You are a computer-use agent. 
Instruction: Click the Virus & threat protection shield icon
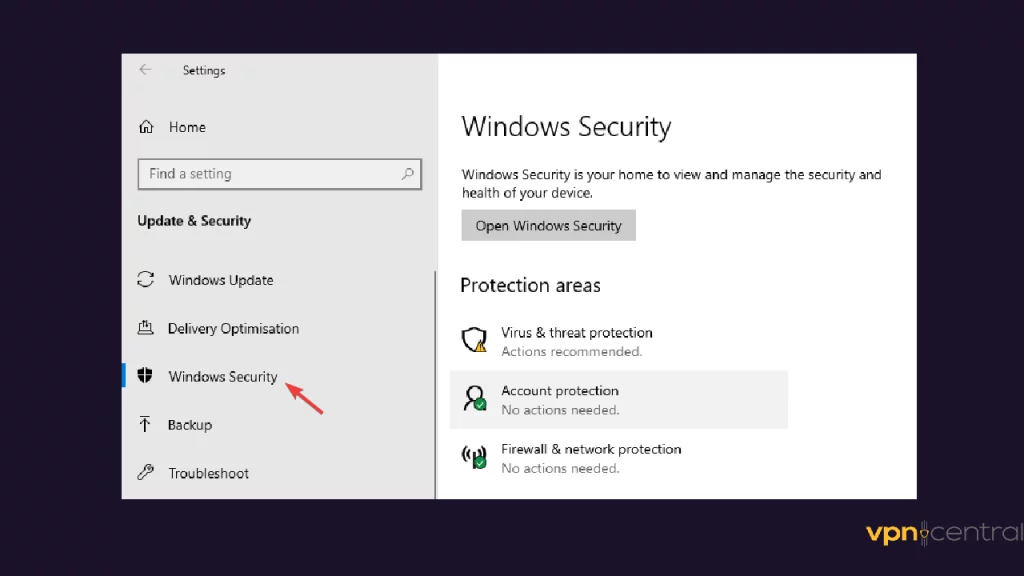pyautogui.click(x=473, y=340)
